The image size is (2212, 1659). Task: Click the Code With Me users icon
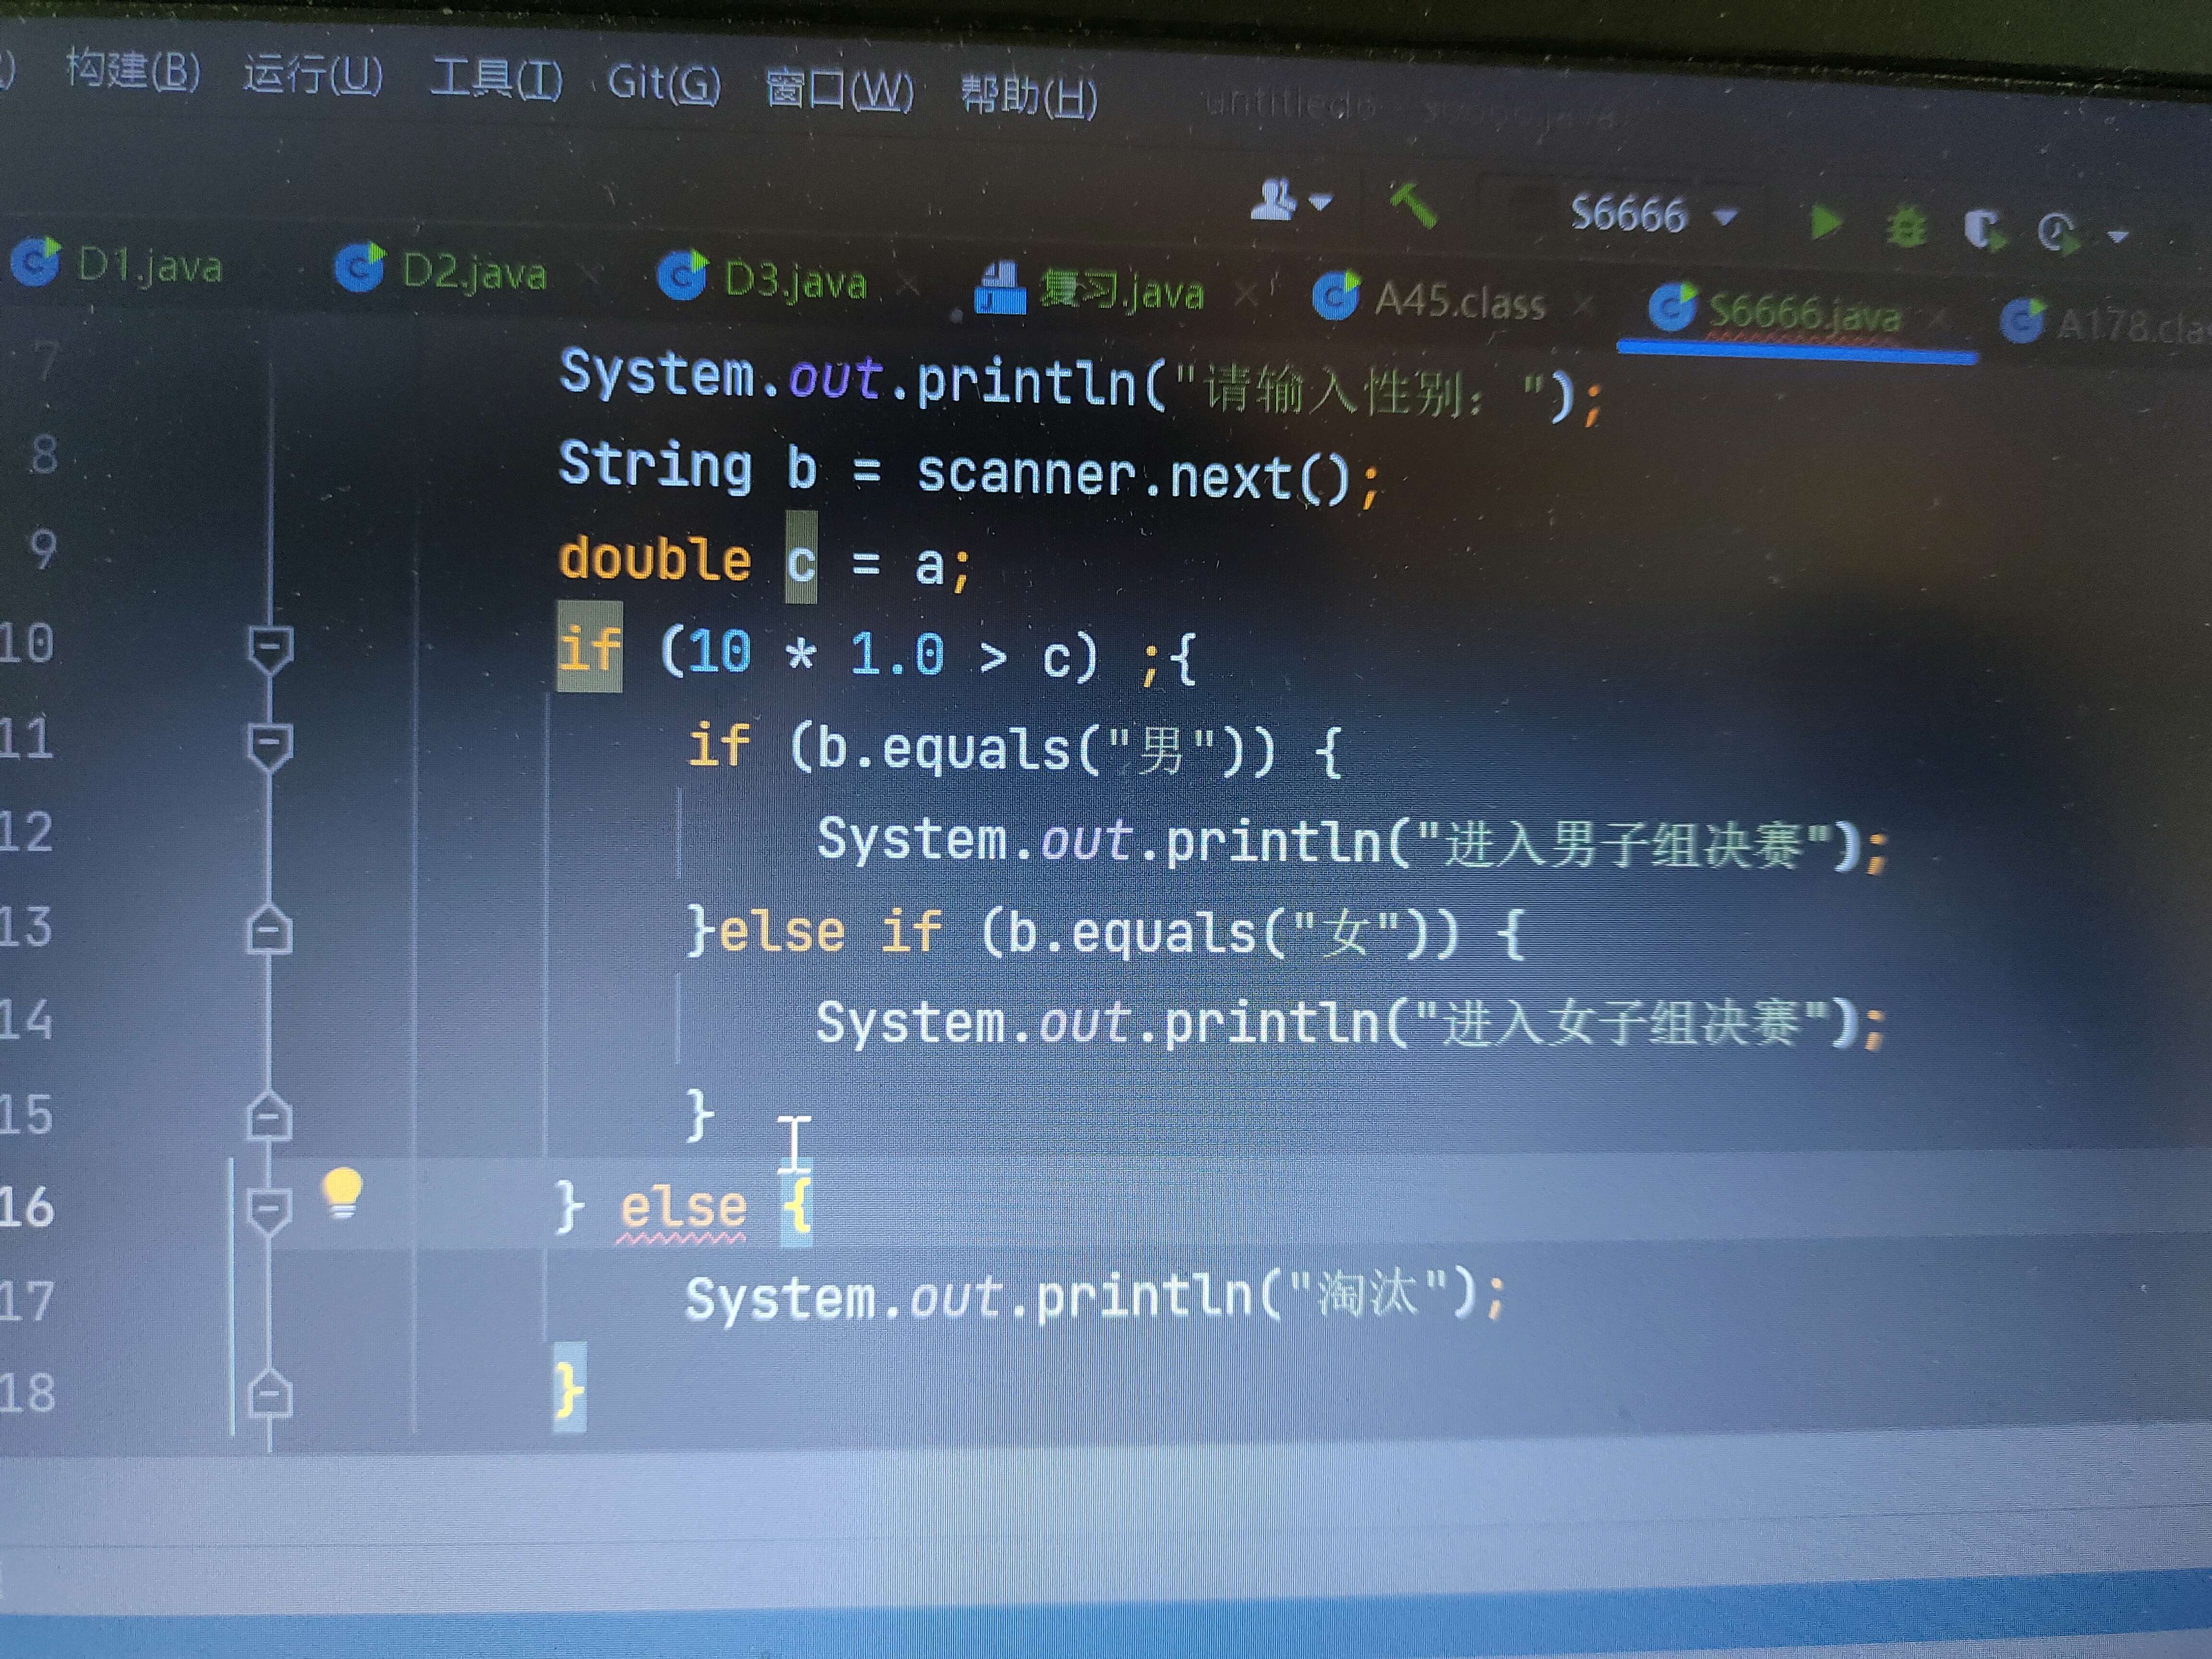pos(1275,199)
